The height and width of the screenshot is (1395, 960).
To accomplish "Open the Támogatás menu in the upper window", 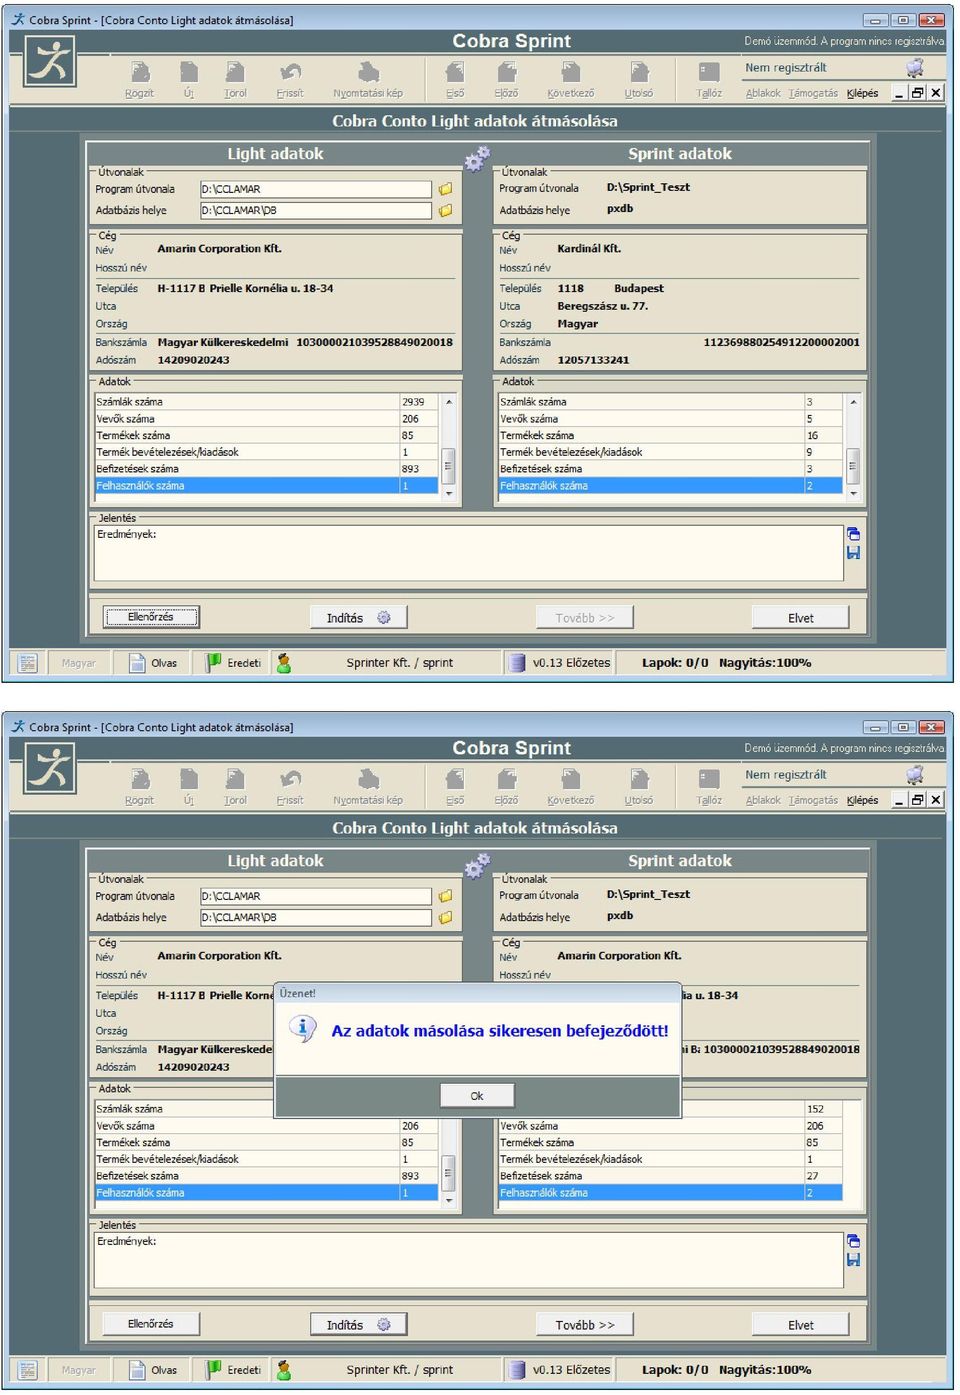I will pyautogui.click(x=813, y=93).
